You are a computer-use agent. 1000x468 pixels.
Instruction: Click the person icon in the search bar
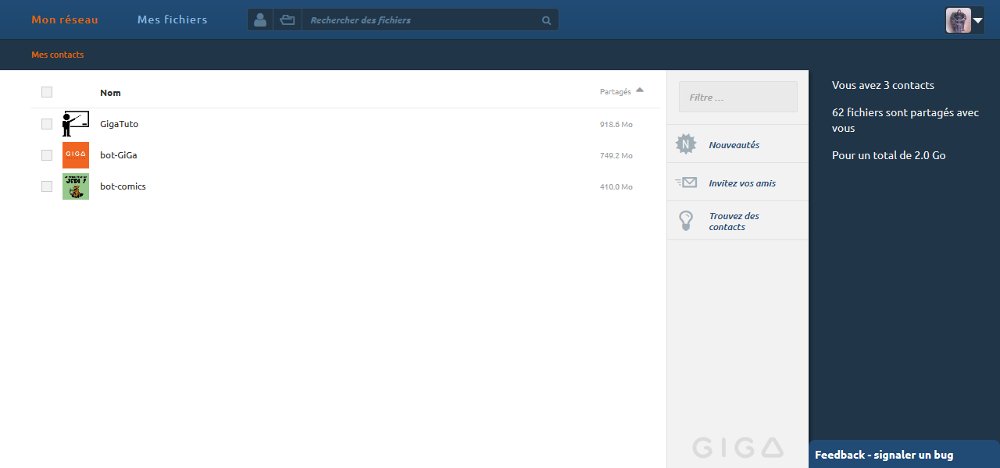pos(260,20)
